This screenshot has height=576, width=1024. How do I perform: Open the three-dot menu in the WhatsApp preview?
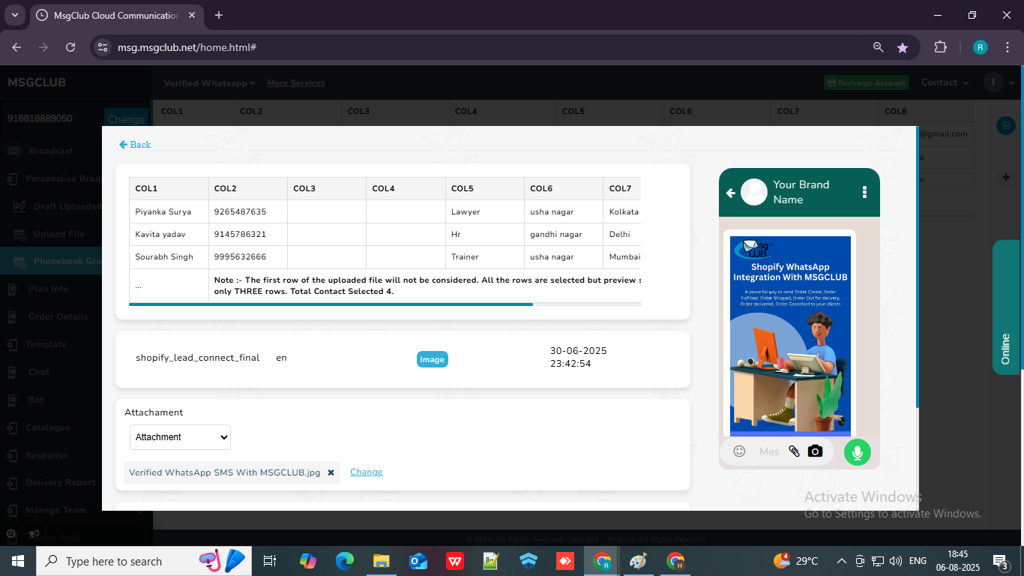(865, 192)
